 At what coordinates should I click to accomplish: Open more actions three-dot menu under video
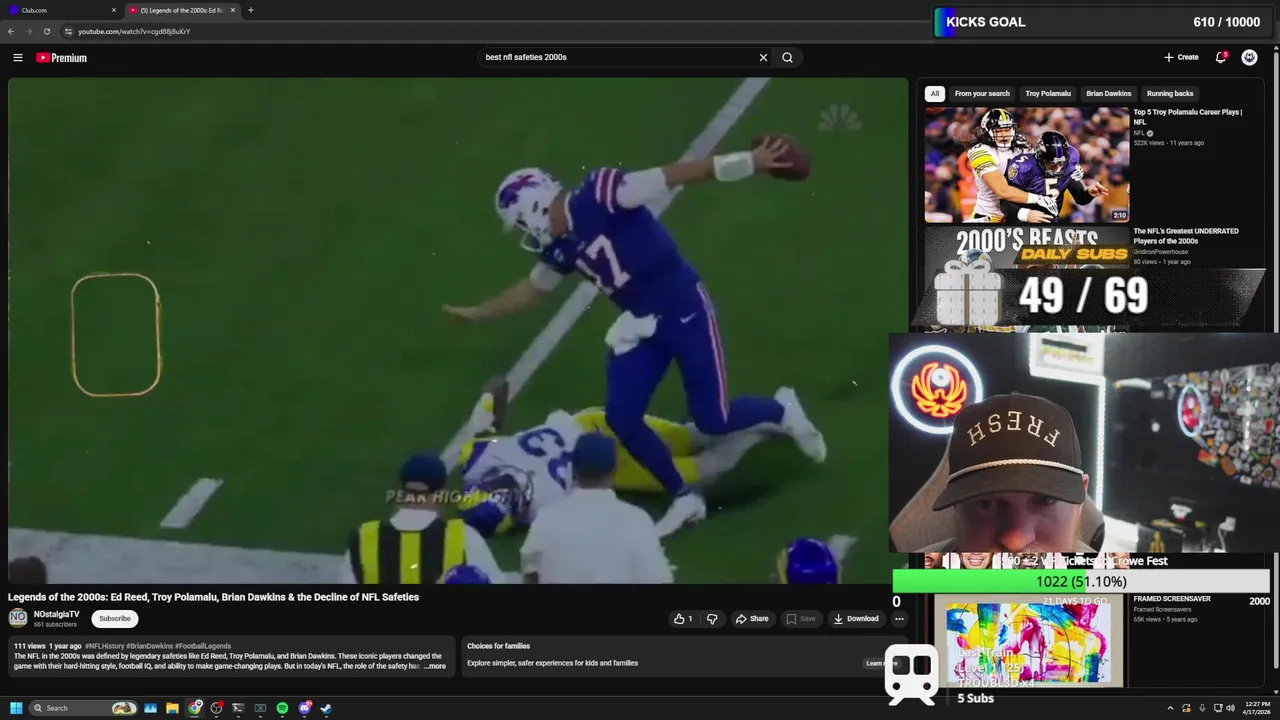pyautogui.click(x=899, y=619)
